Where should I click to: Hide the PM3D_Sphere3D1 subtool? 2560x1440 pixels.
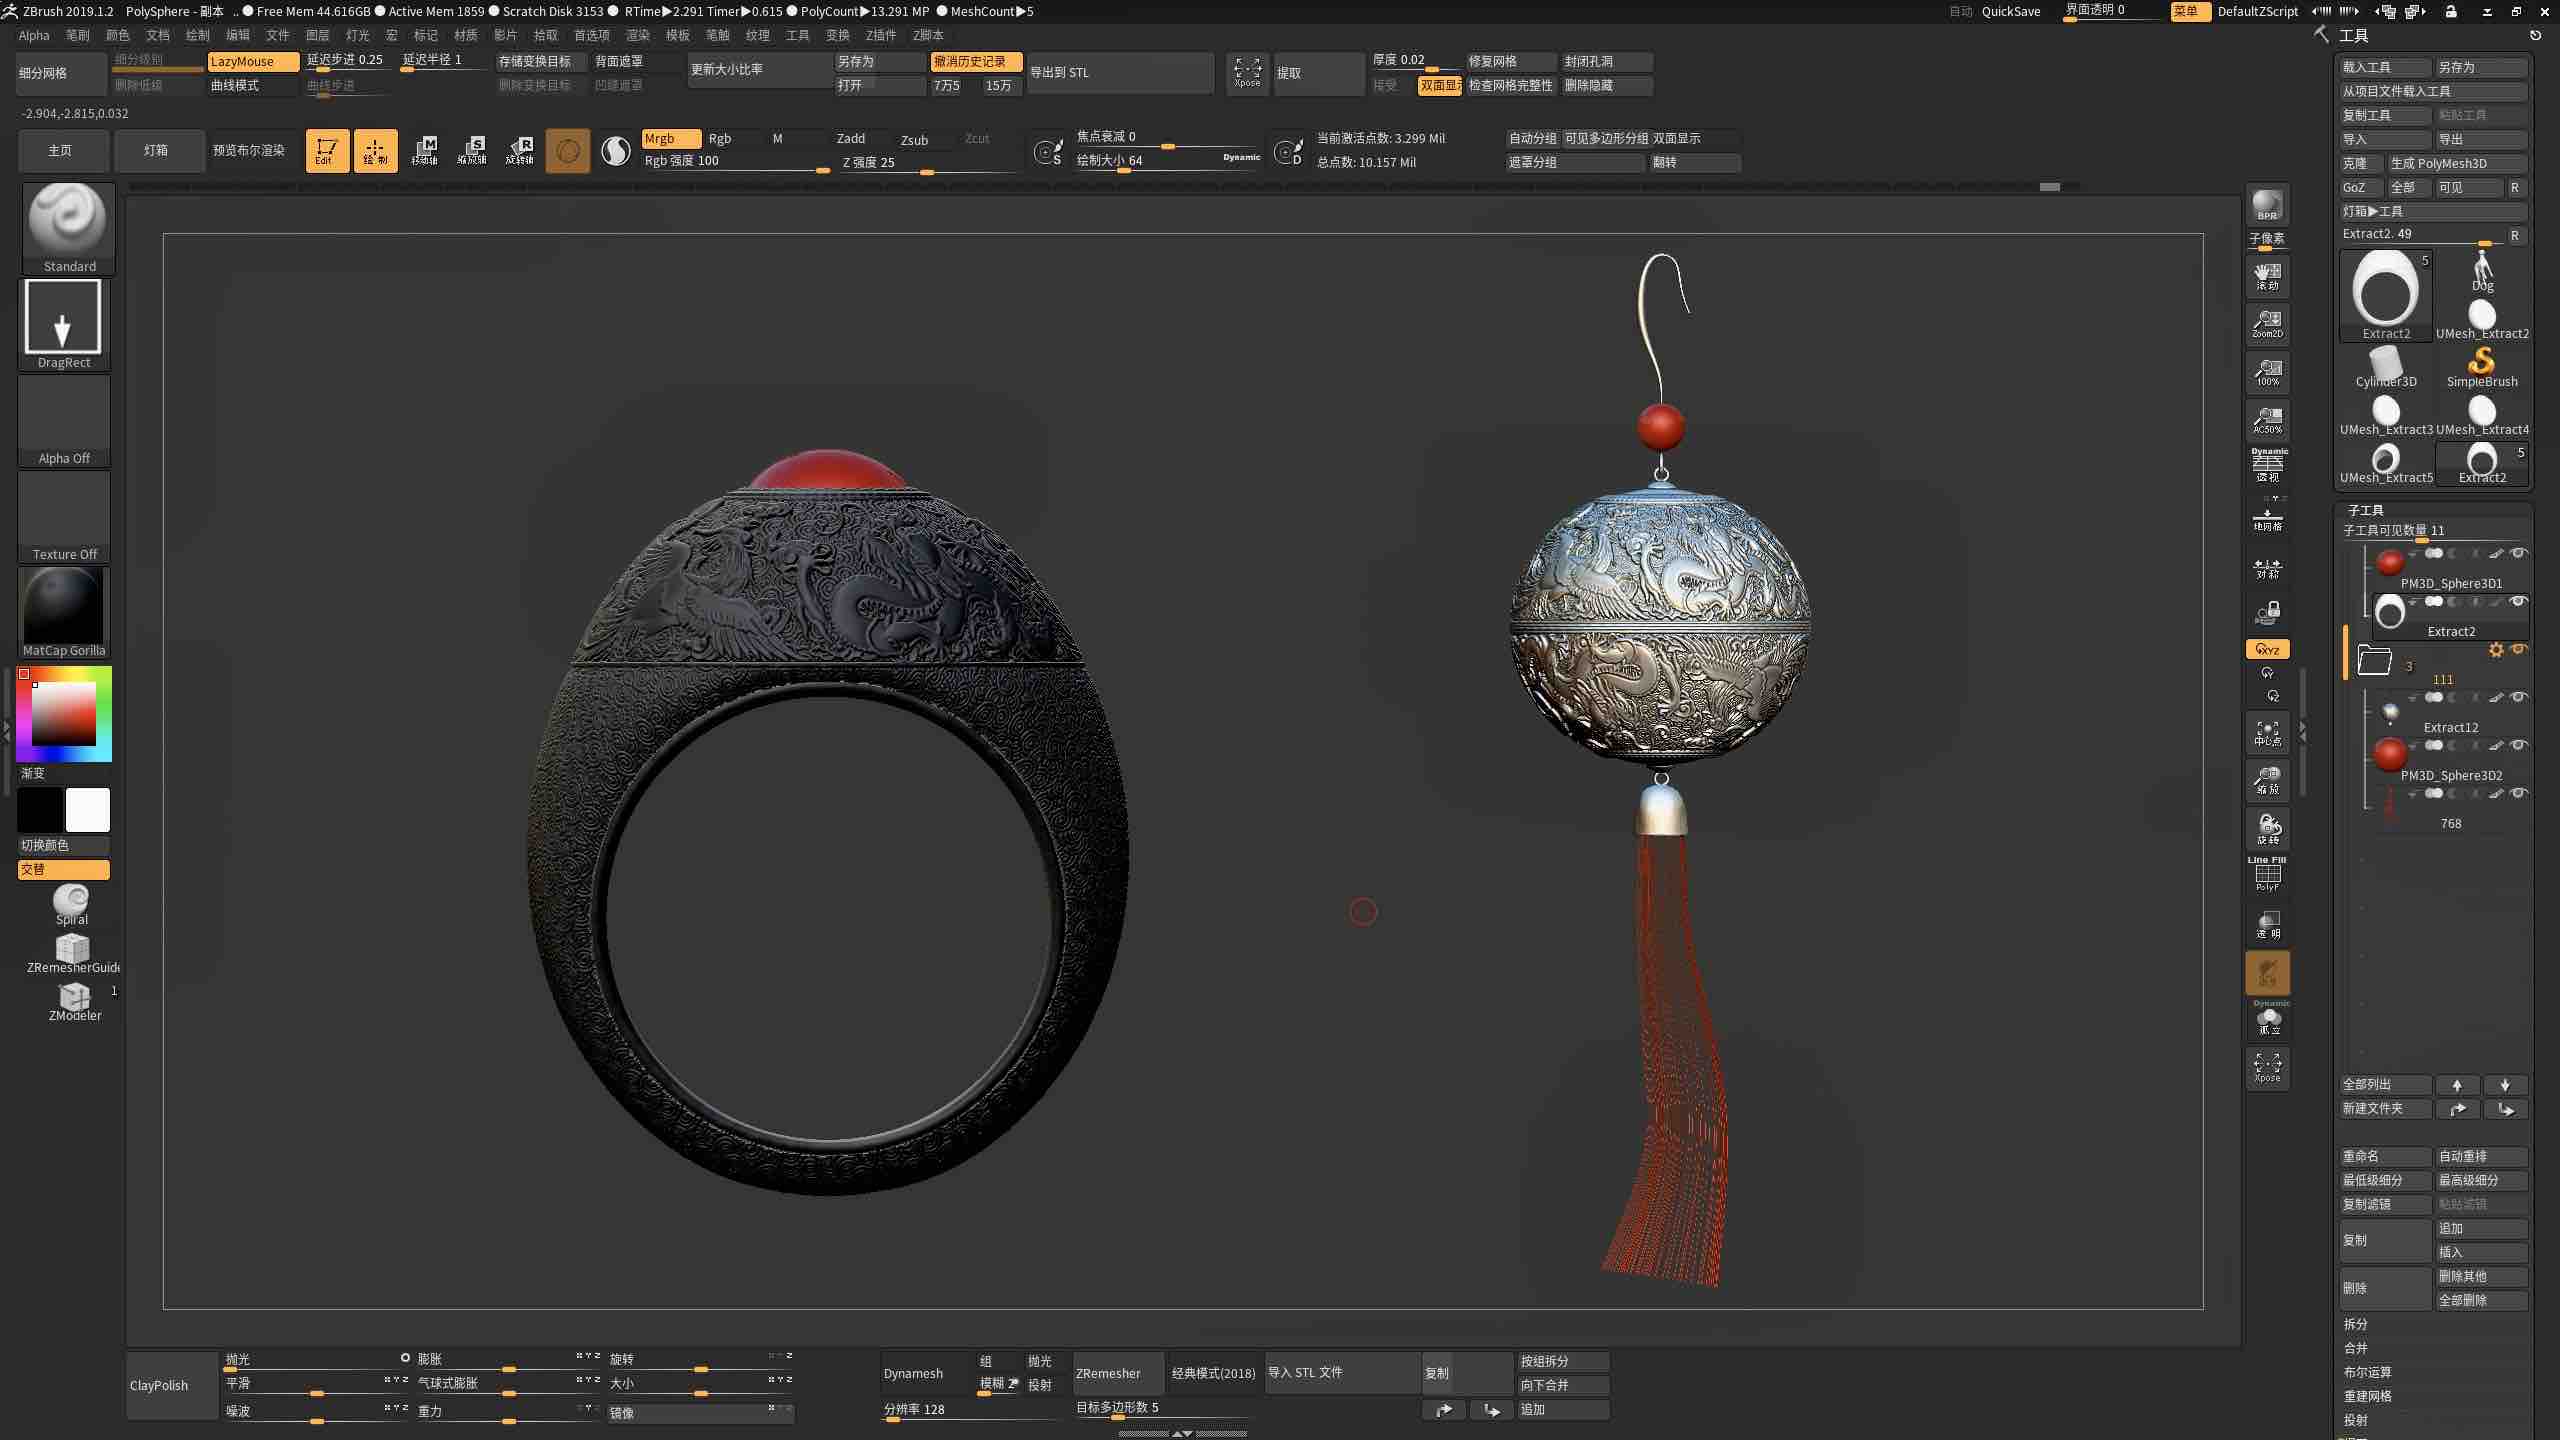(x=2520, y=554)
